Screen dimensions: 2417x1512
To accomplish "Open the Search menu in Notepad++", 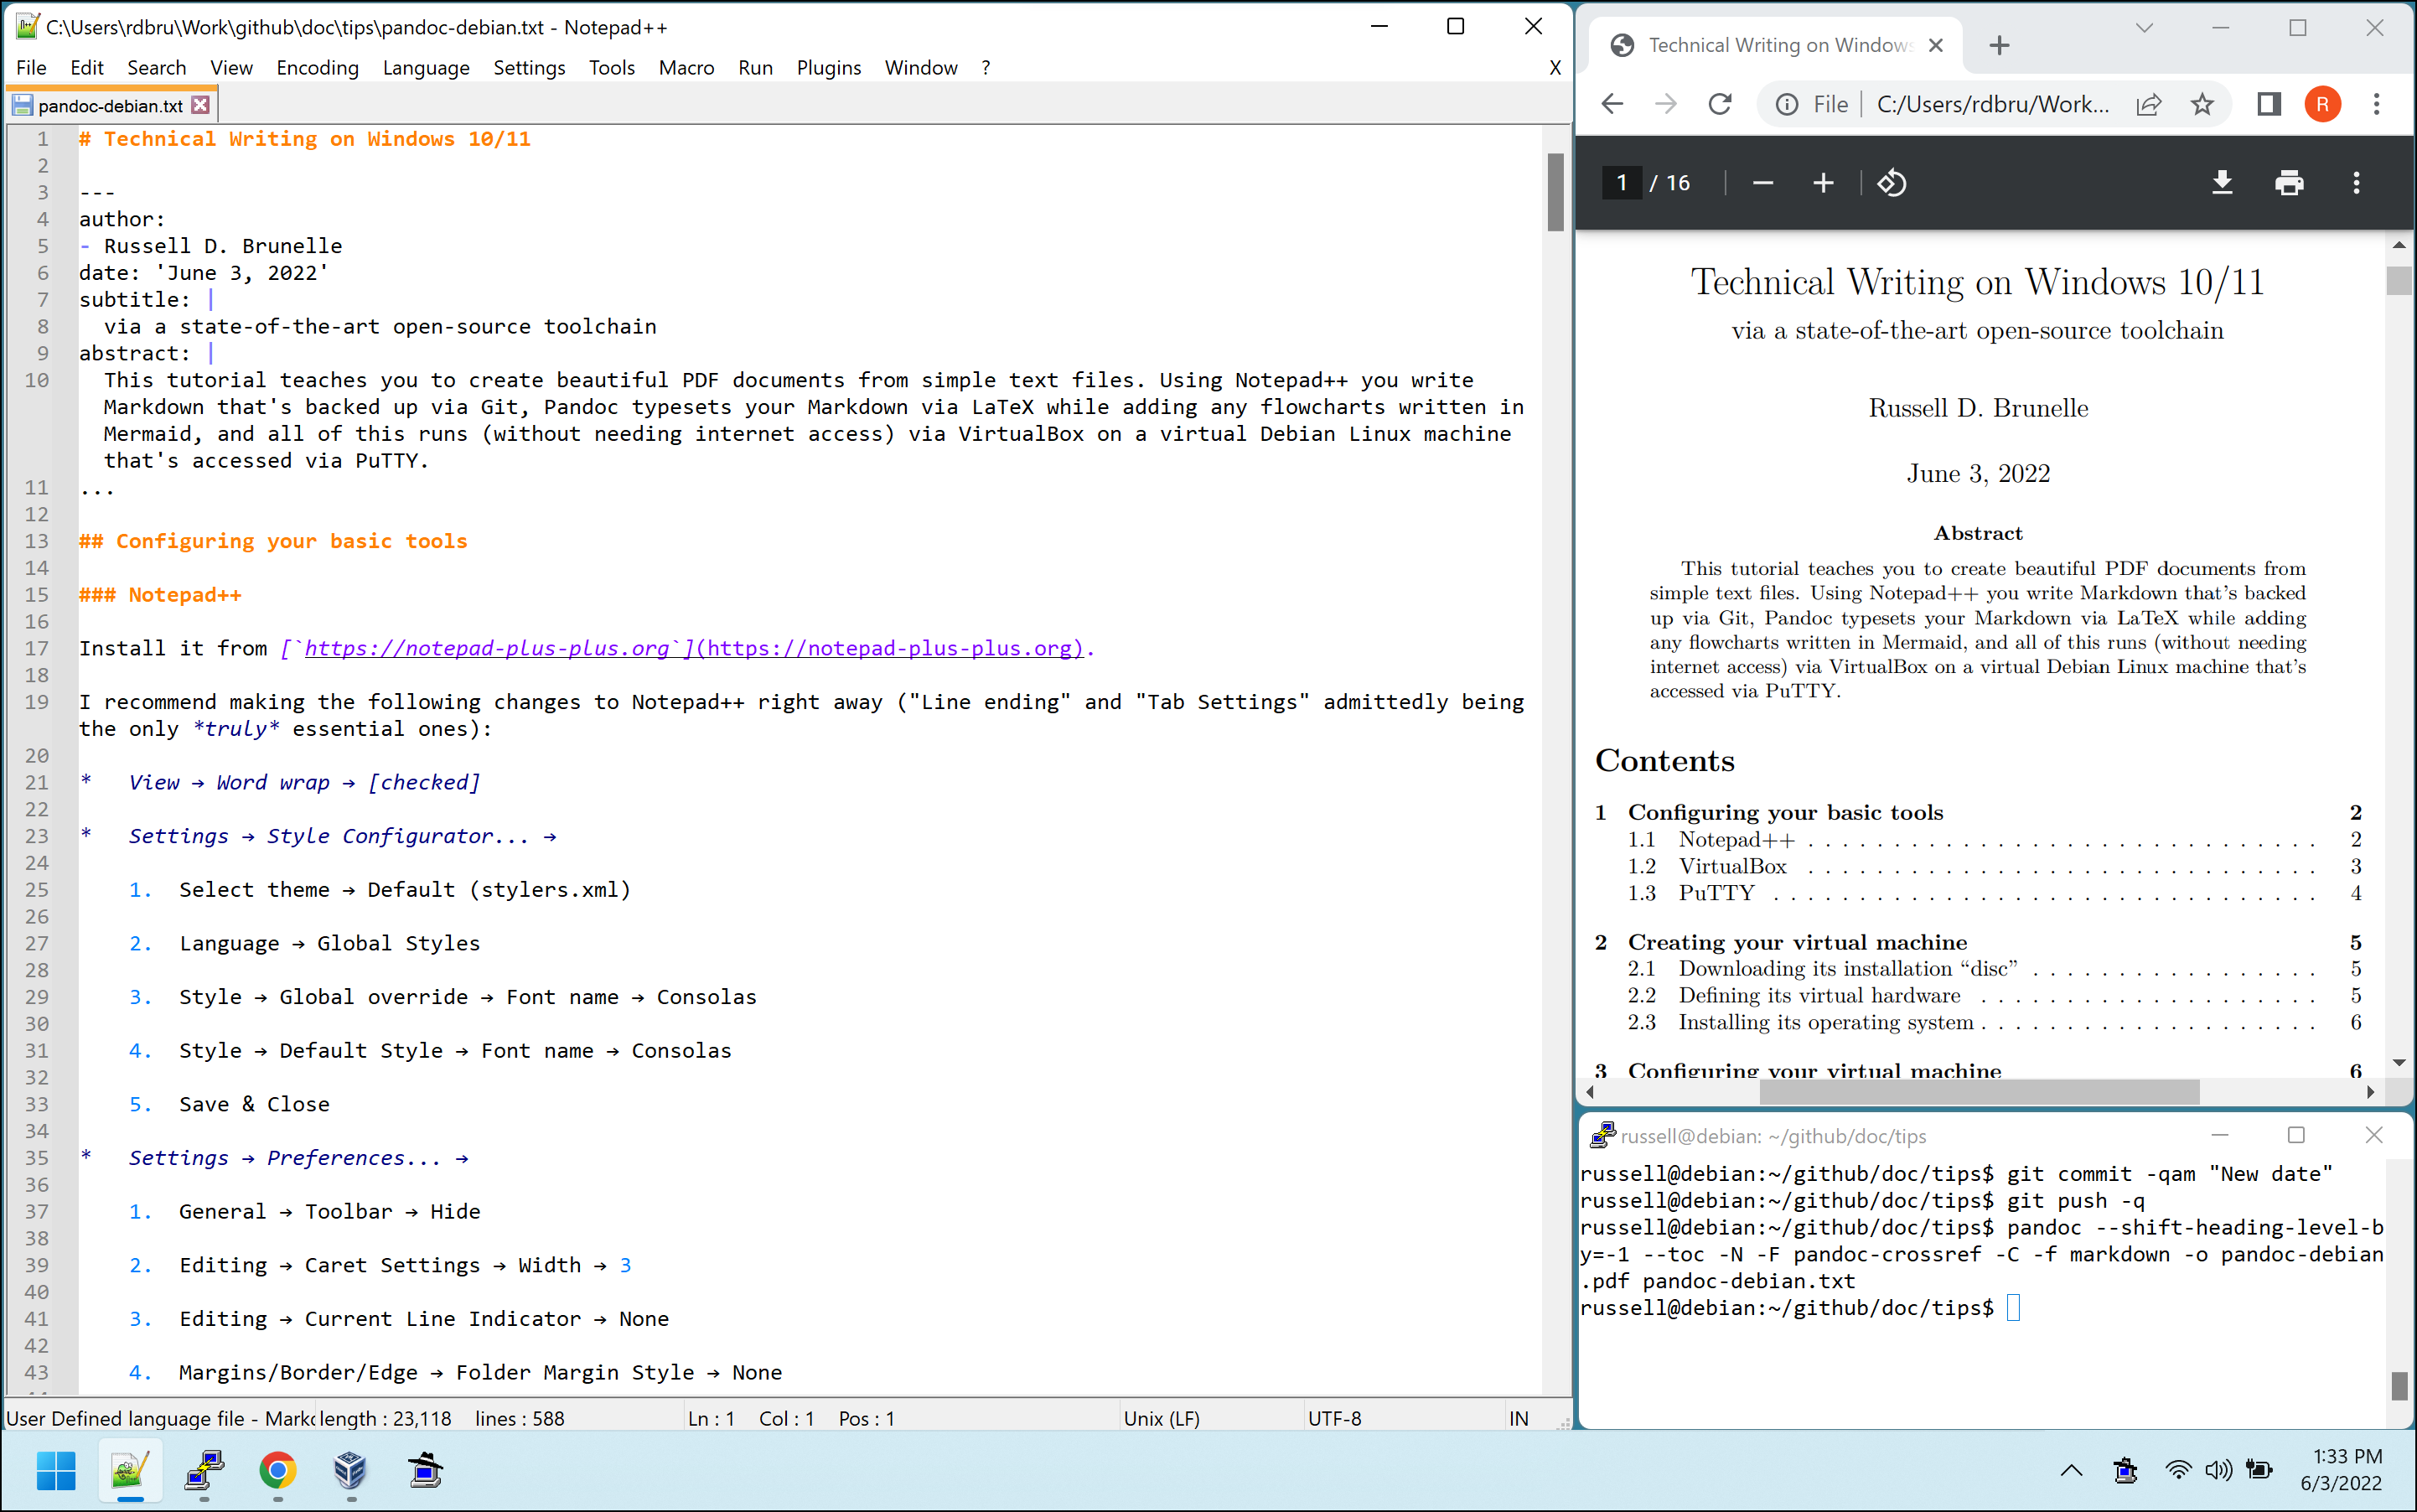I will (x=156, y=67).
